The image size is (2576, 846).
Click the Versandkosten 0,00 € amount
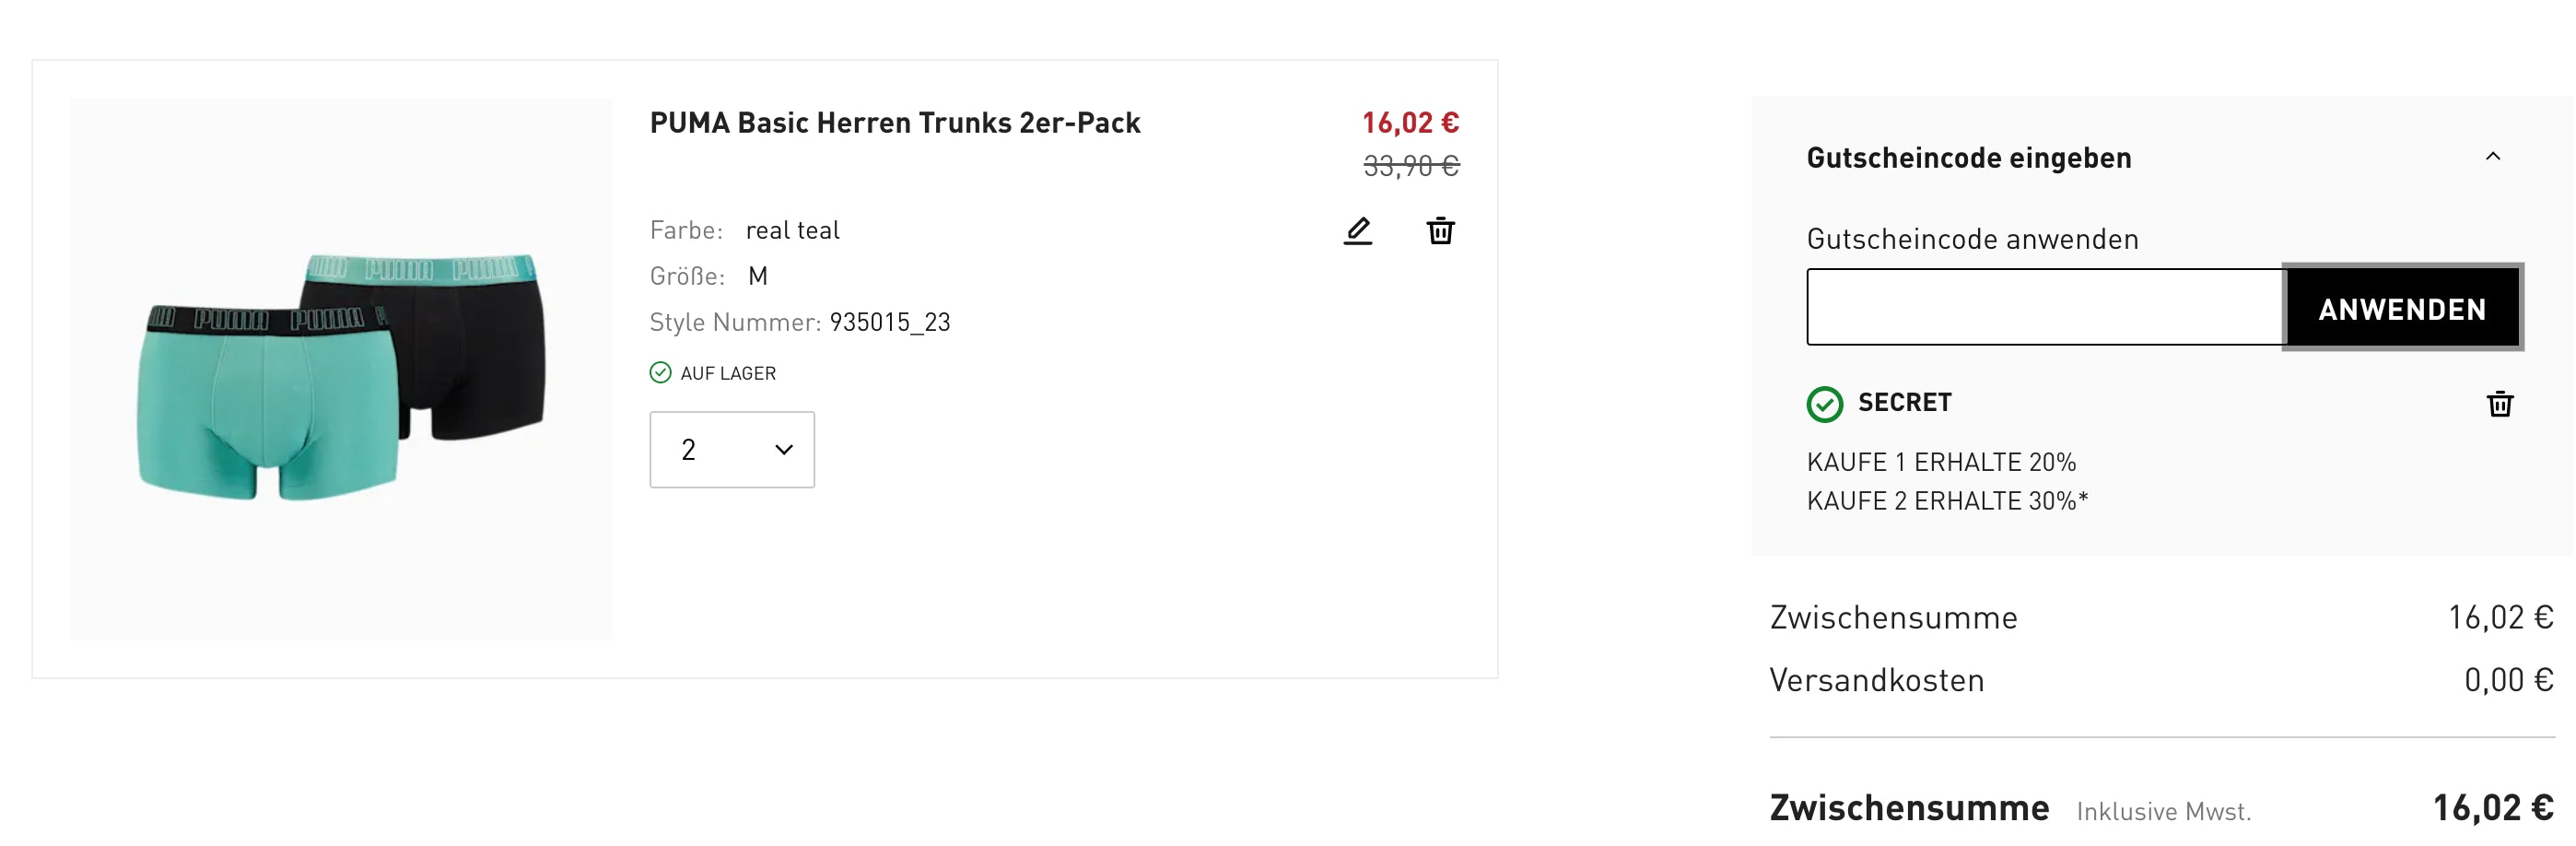[x=2508, y=680]
